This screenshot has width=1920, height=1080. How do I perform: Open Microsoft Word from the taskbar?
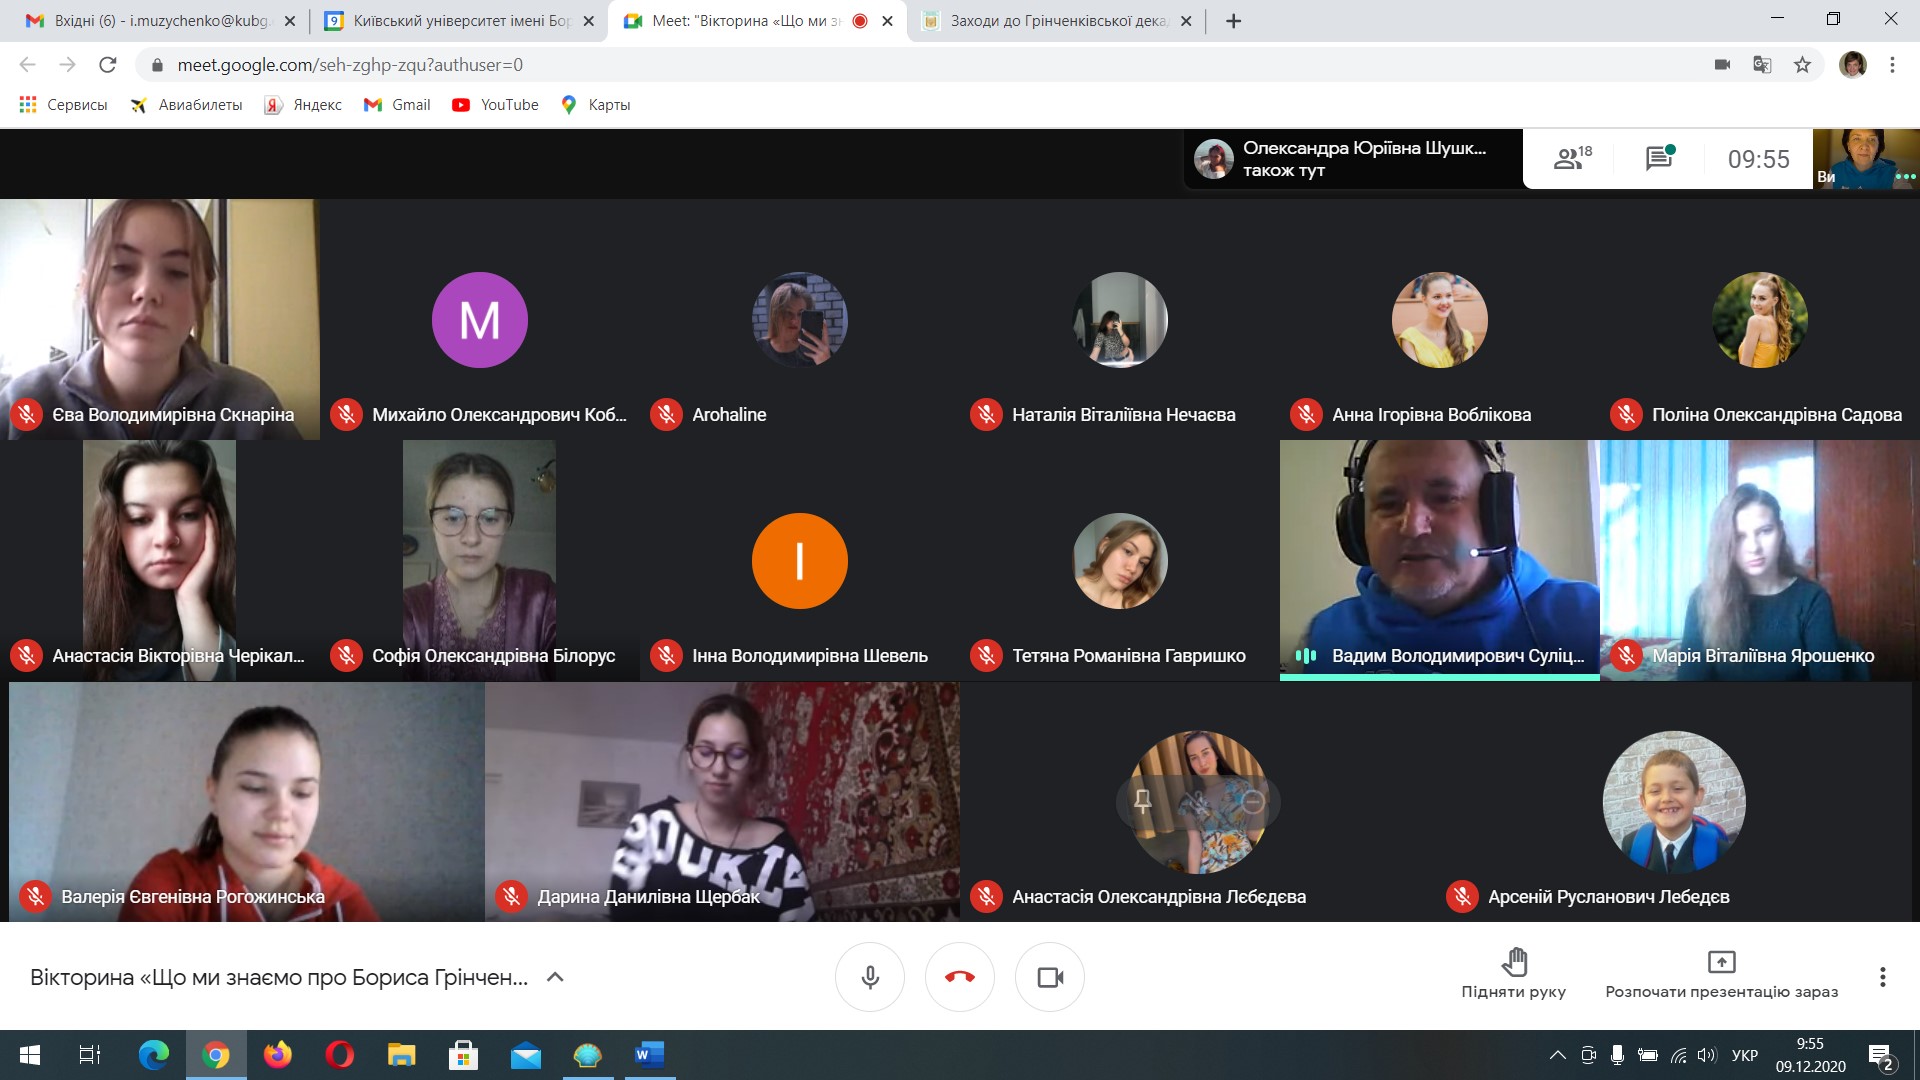(649, 1054)
